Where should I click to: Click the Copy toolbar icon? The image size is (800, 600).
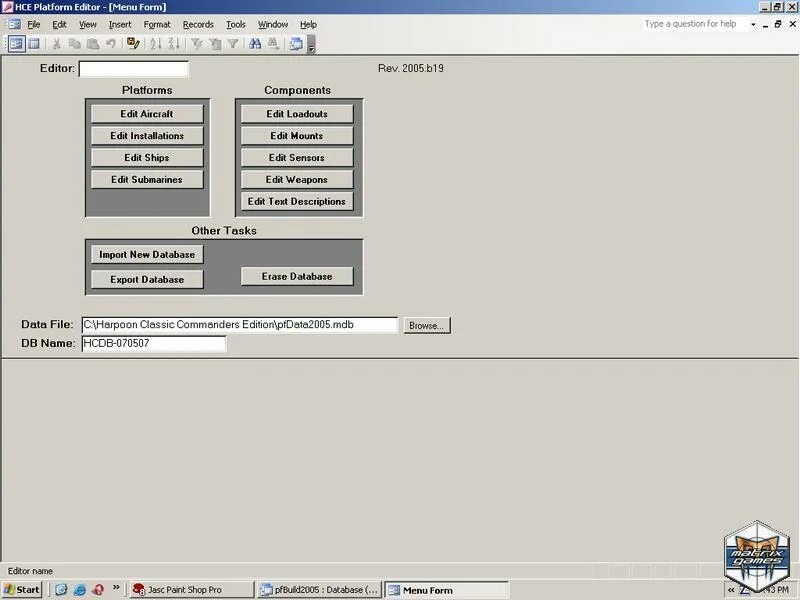pos(74,44)
